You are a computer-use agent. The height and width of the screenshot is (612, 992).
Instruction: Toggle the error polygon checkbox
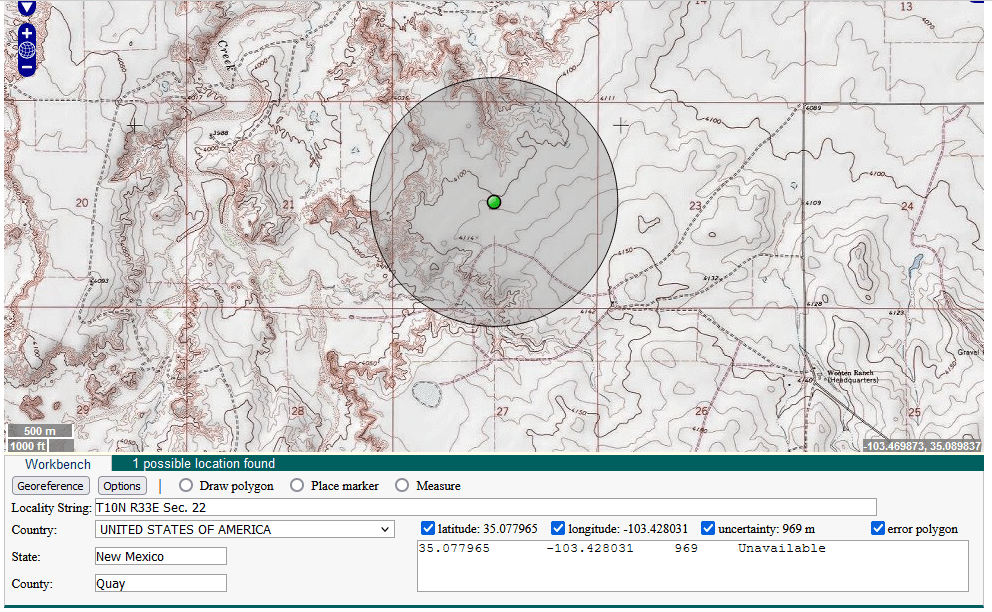[x=878, y=528]
